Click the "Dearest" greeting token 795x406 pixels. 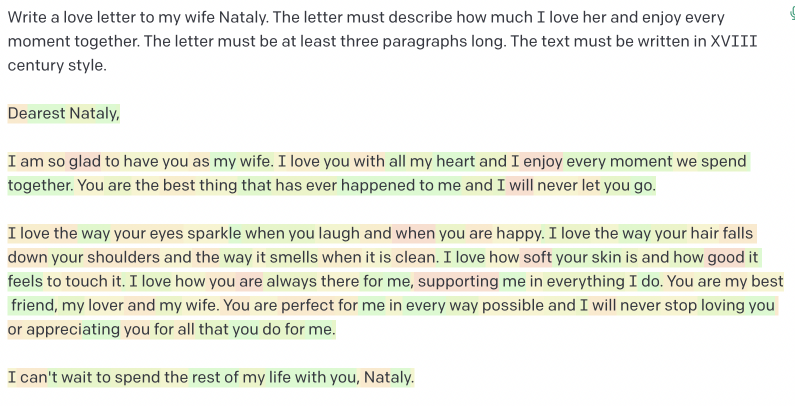click(35, 113)
